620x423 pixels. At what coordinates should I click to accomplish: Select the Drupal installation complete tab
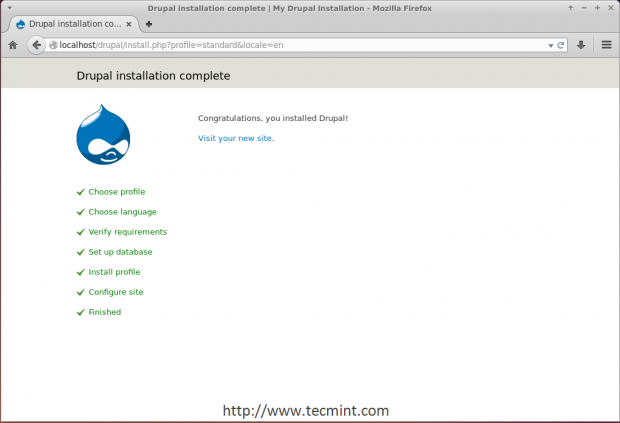point(74,24)
